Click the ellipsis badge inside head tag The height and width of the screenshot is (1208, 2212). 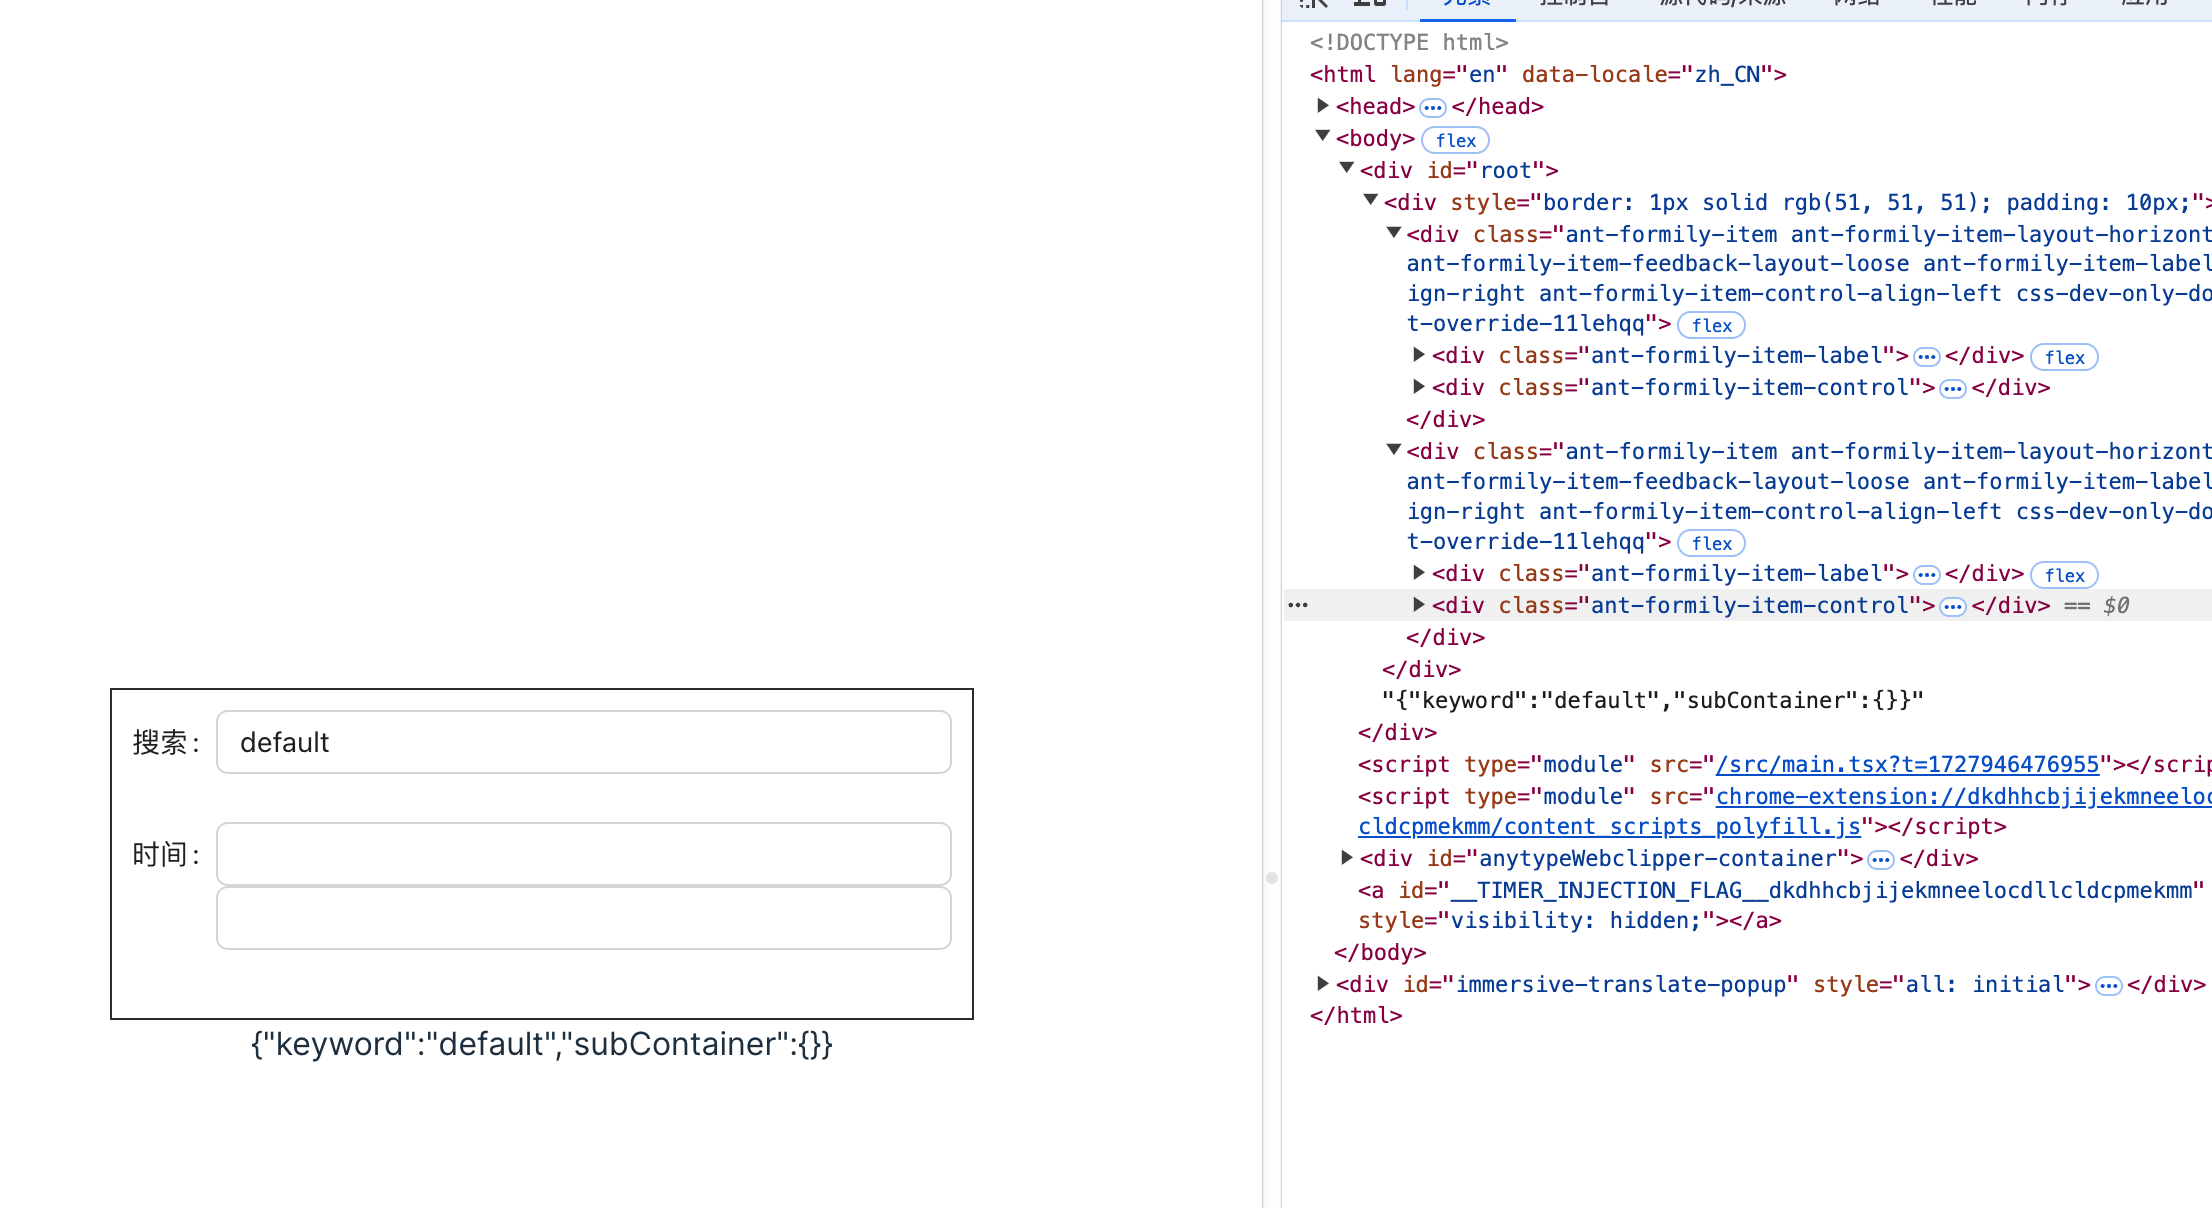(1433, 107)
